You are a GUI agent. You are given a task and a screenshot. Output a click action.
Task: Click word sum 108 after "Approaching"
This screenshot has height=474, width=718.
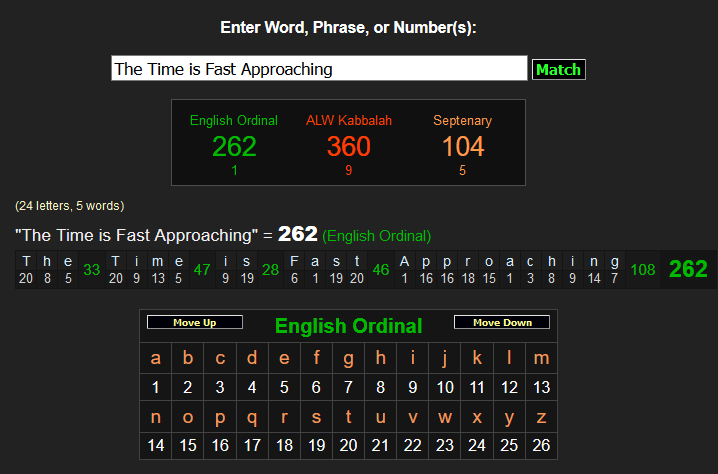point(642,270)
